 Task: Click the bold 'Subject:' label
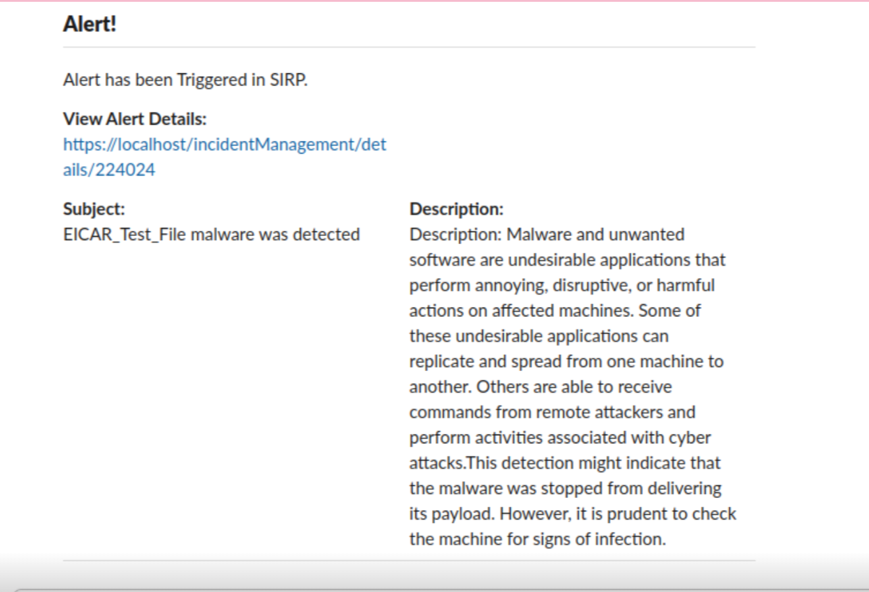[94, 209]
